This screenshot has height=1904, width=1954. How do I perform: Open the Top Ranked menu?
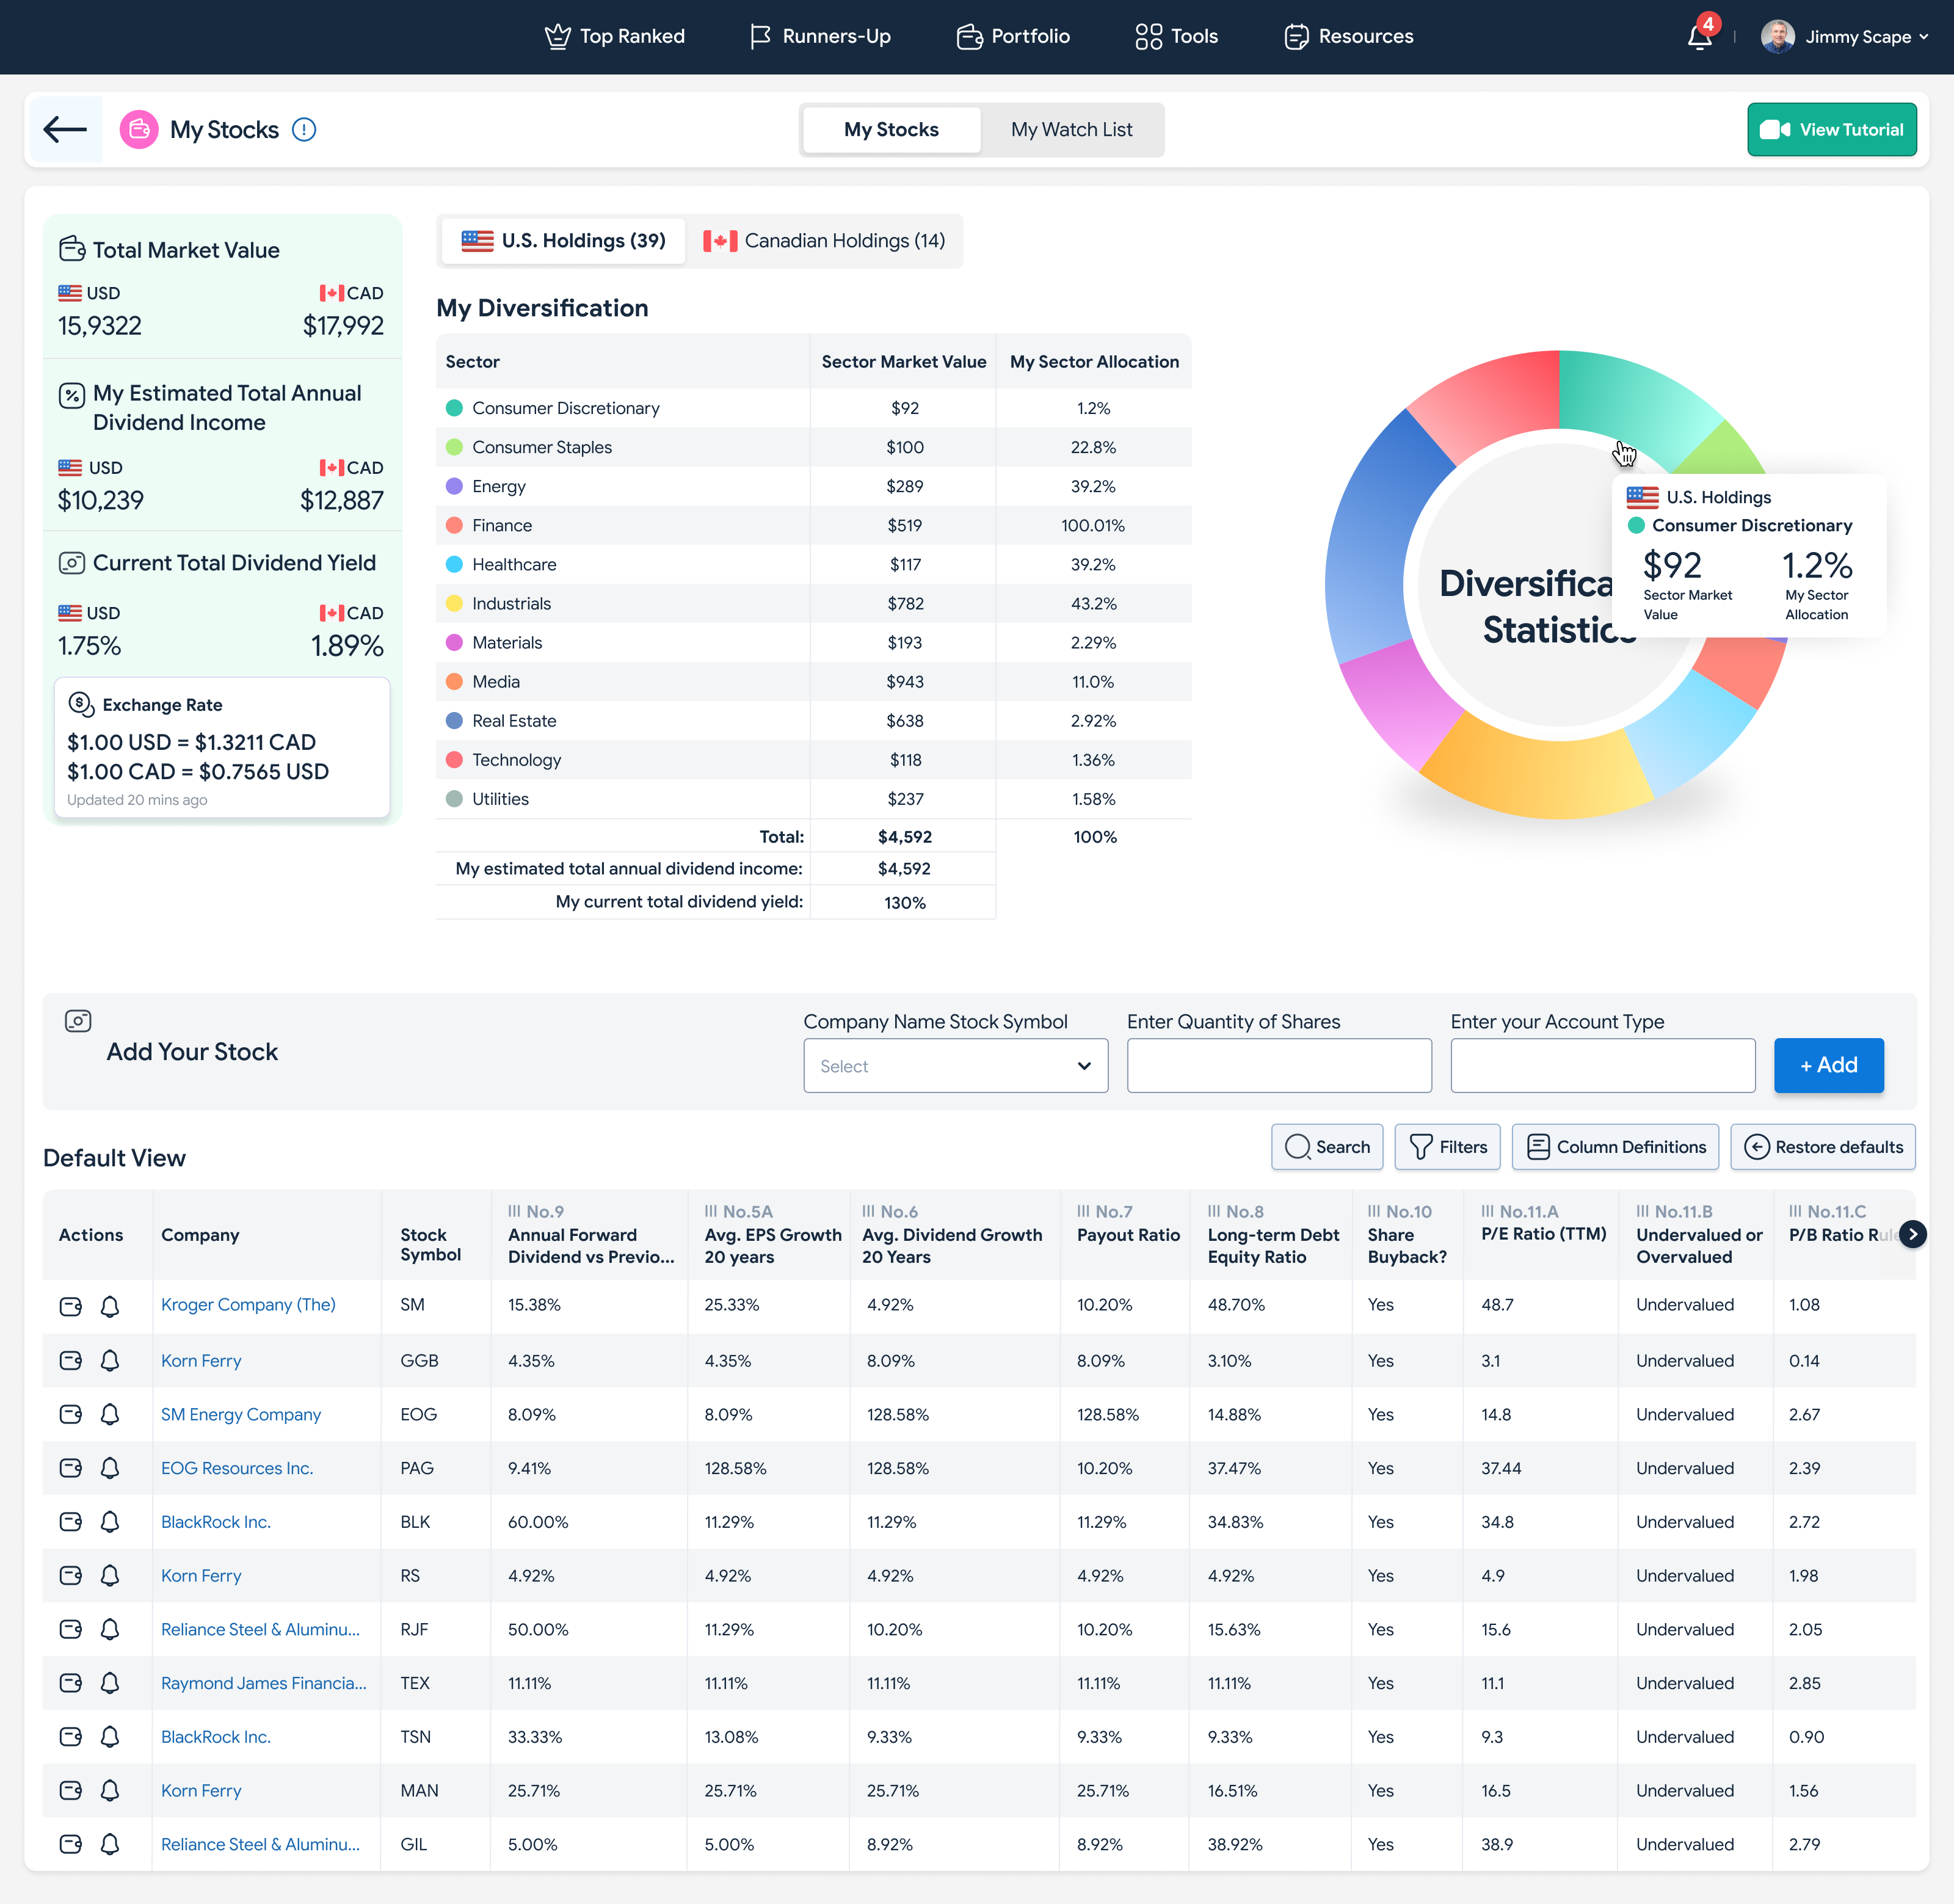point(614,37)
